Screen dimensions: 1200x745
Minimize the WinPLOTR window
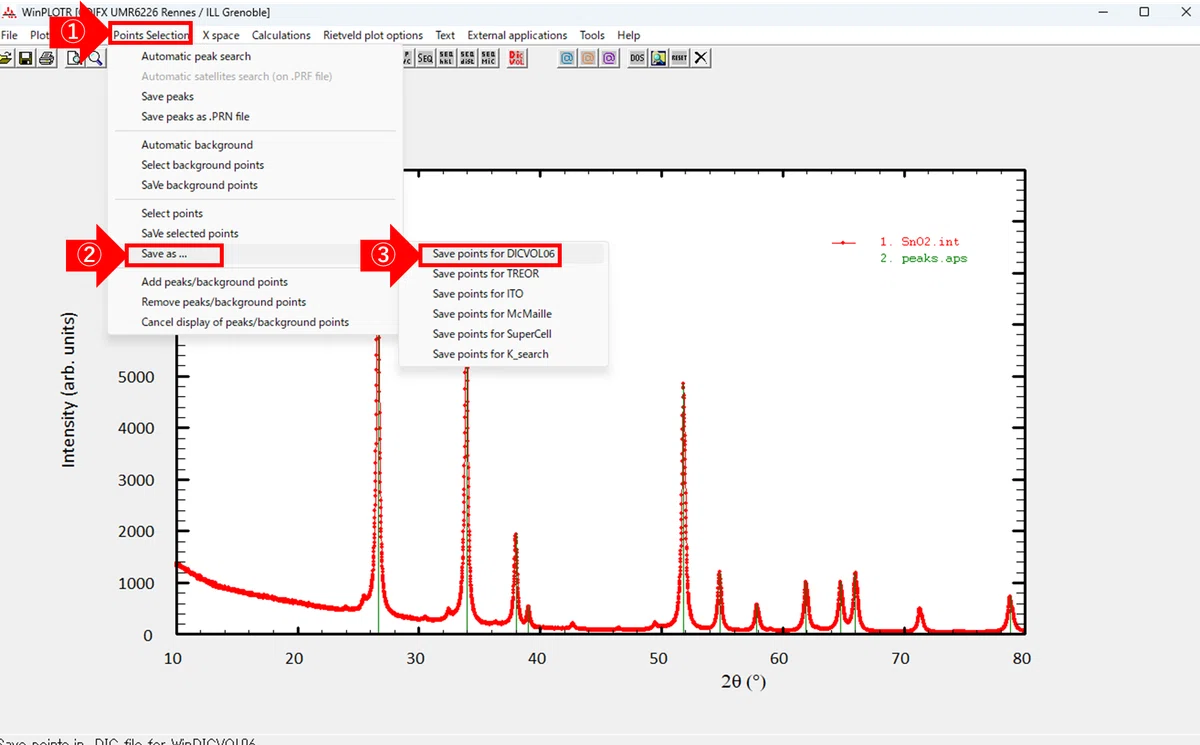(1104, 12)
